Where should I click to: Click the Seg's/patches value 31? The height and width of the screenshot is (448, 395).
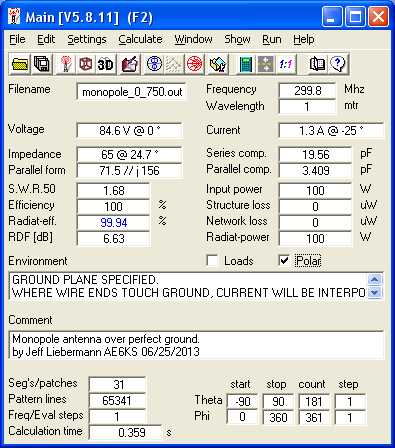click(x=117, y=384)
